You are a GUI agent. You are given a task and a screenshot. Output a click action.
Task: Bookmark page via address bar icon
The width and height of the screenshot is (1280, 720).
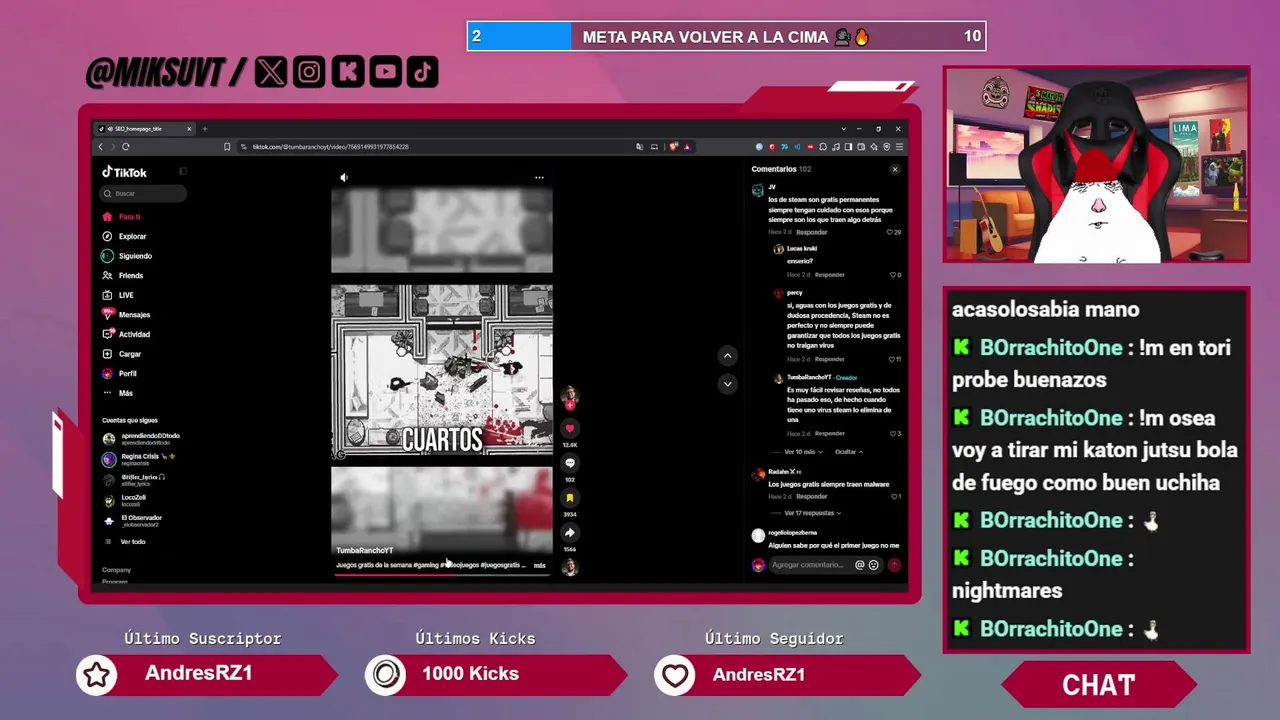pos(227,147)
